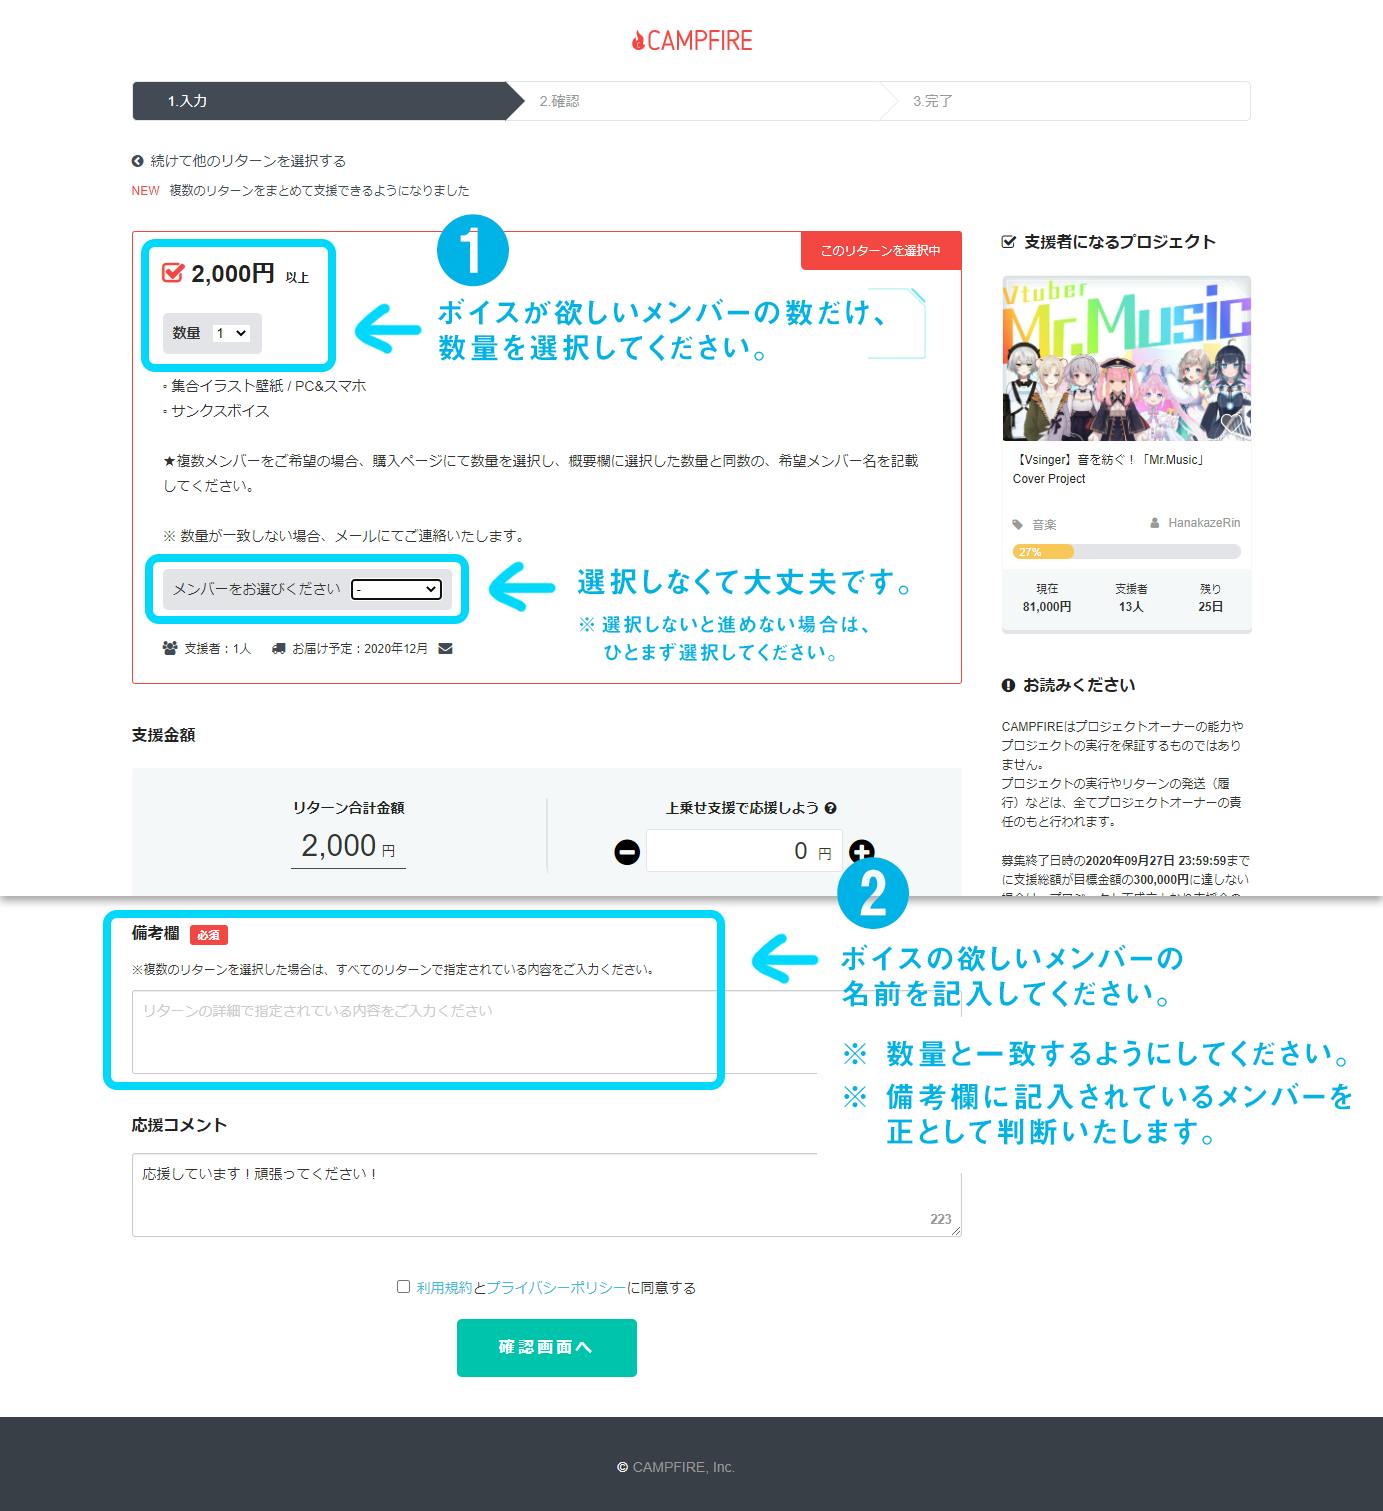Toggle the red 2,000円 return checkbox

tap(173, 272)
